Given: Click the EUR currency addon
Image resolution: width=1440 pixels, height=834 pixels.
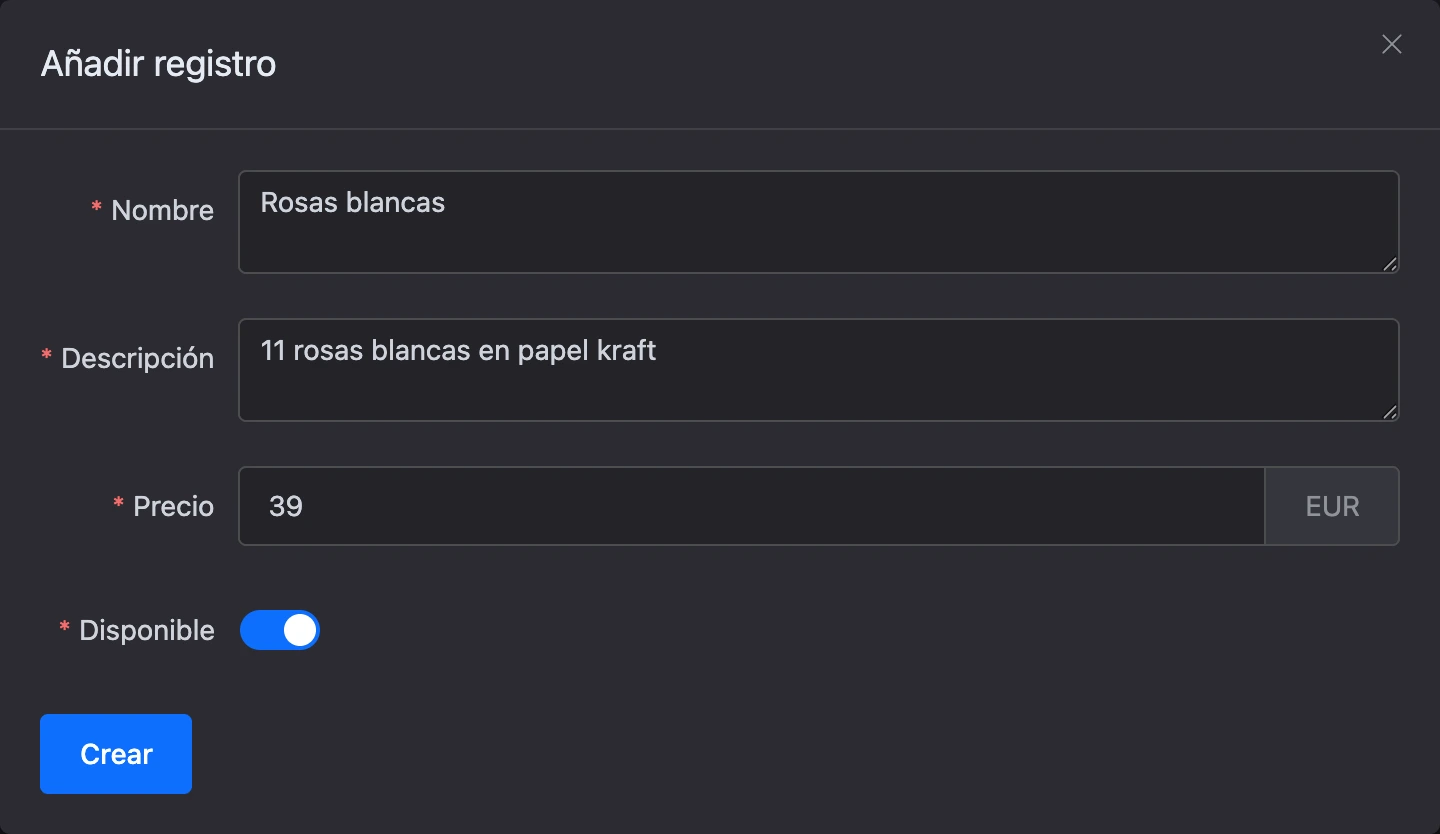Looking at the screenshot, I should point(1332,506).
